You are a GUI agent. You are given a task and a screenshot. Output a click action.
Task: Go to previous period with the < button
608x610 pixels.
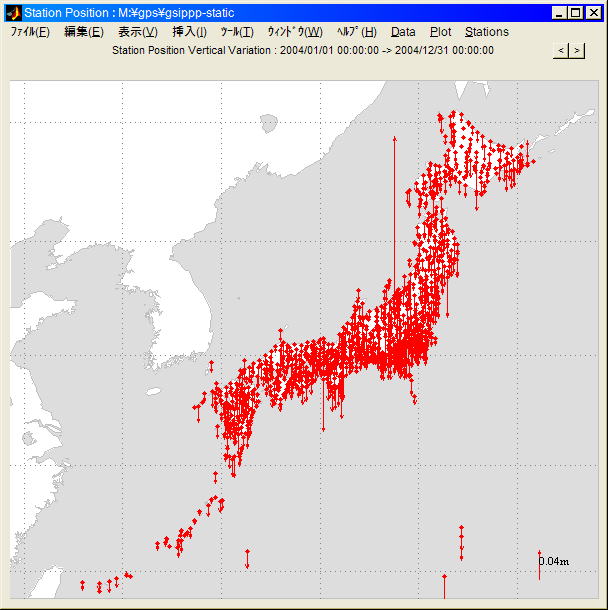561,50
